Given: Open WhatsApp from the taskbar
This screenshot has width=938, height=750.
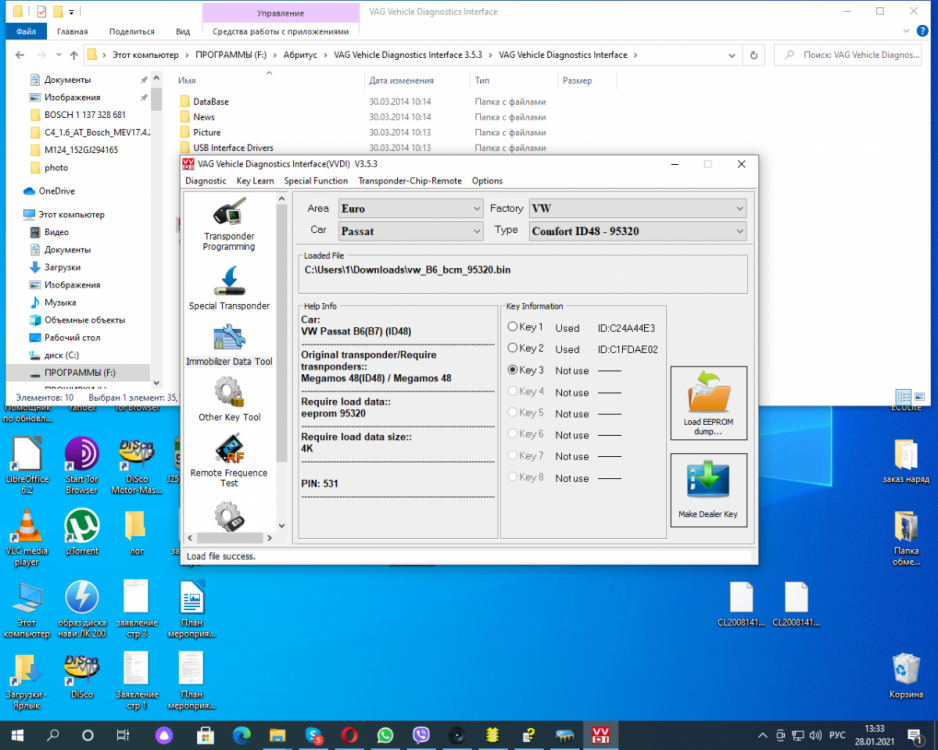Looking at the screenshot, I should click(385, 735).
